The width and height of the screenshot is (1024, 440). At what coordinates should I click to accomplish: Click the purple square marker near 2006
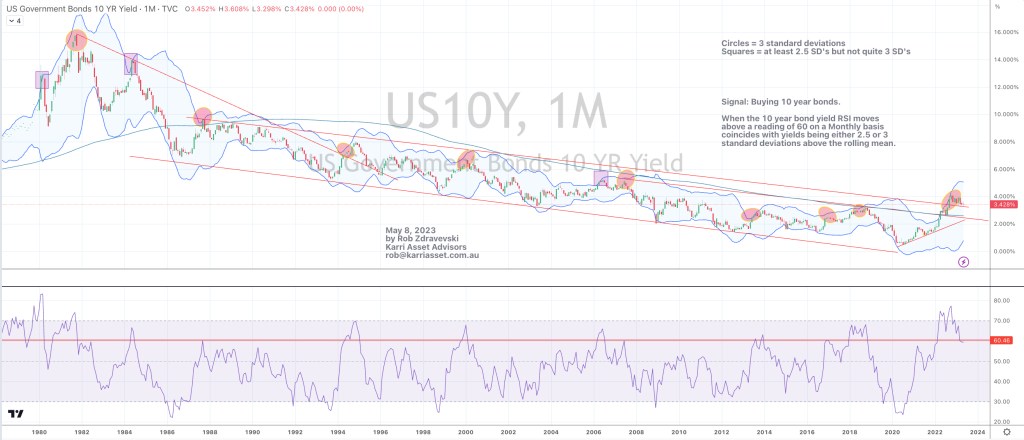pyautogui.click(x=600, y=178)
